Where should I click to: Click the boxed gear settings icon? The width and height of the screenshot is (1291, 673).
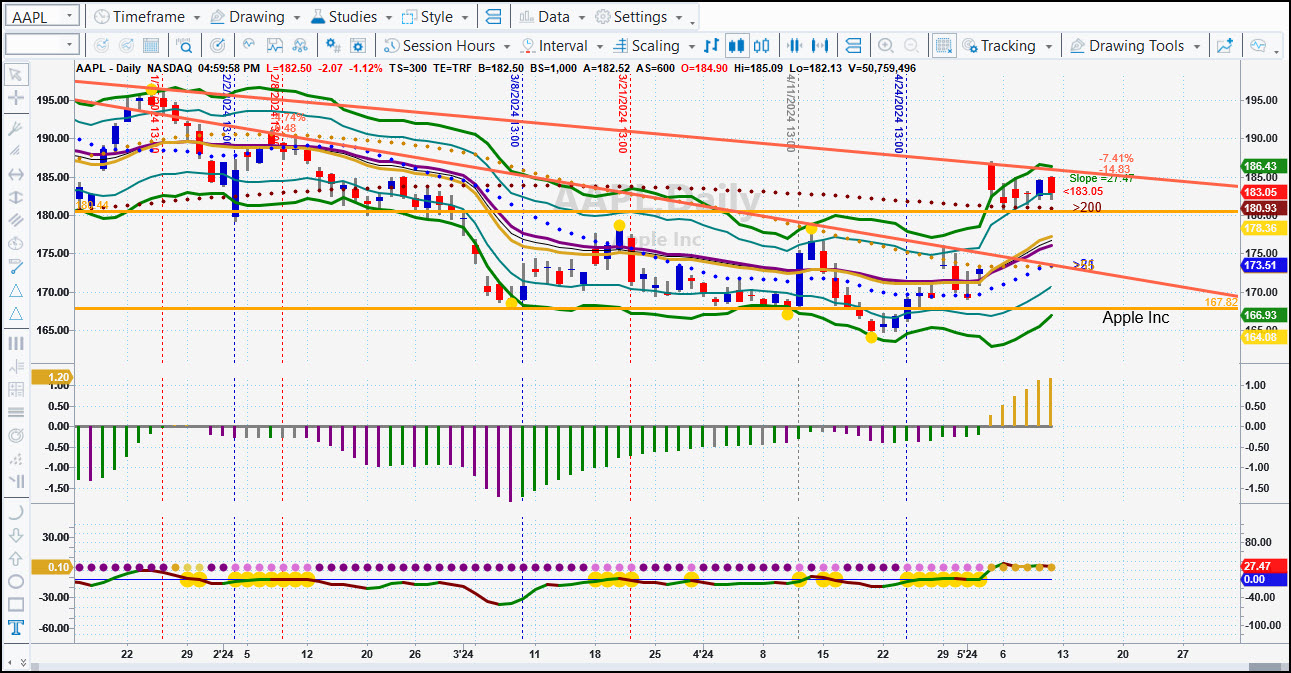click(358, 46)
